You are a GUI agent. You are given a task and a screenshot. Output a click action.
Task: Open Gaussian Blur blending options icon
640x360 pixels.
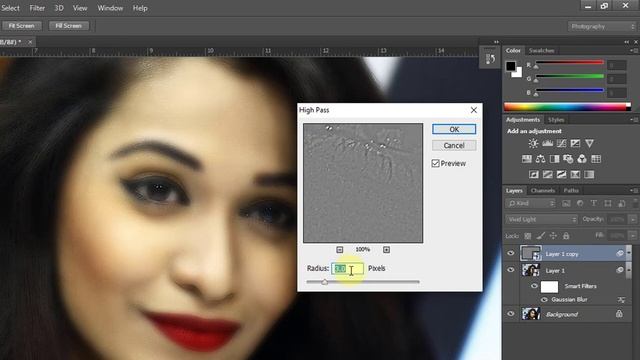621,300
